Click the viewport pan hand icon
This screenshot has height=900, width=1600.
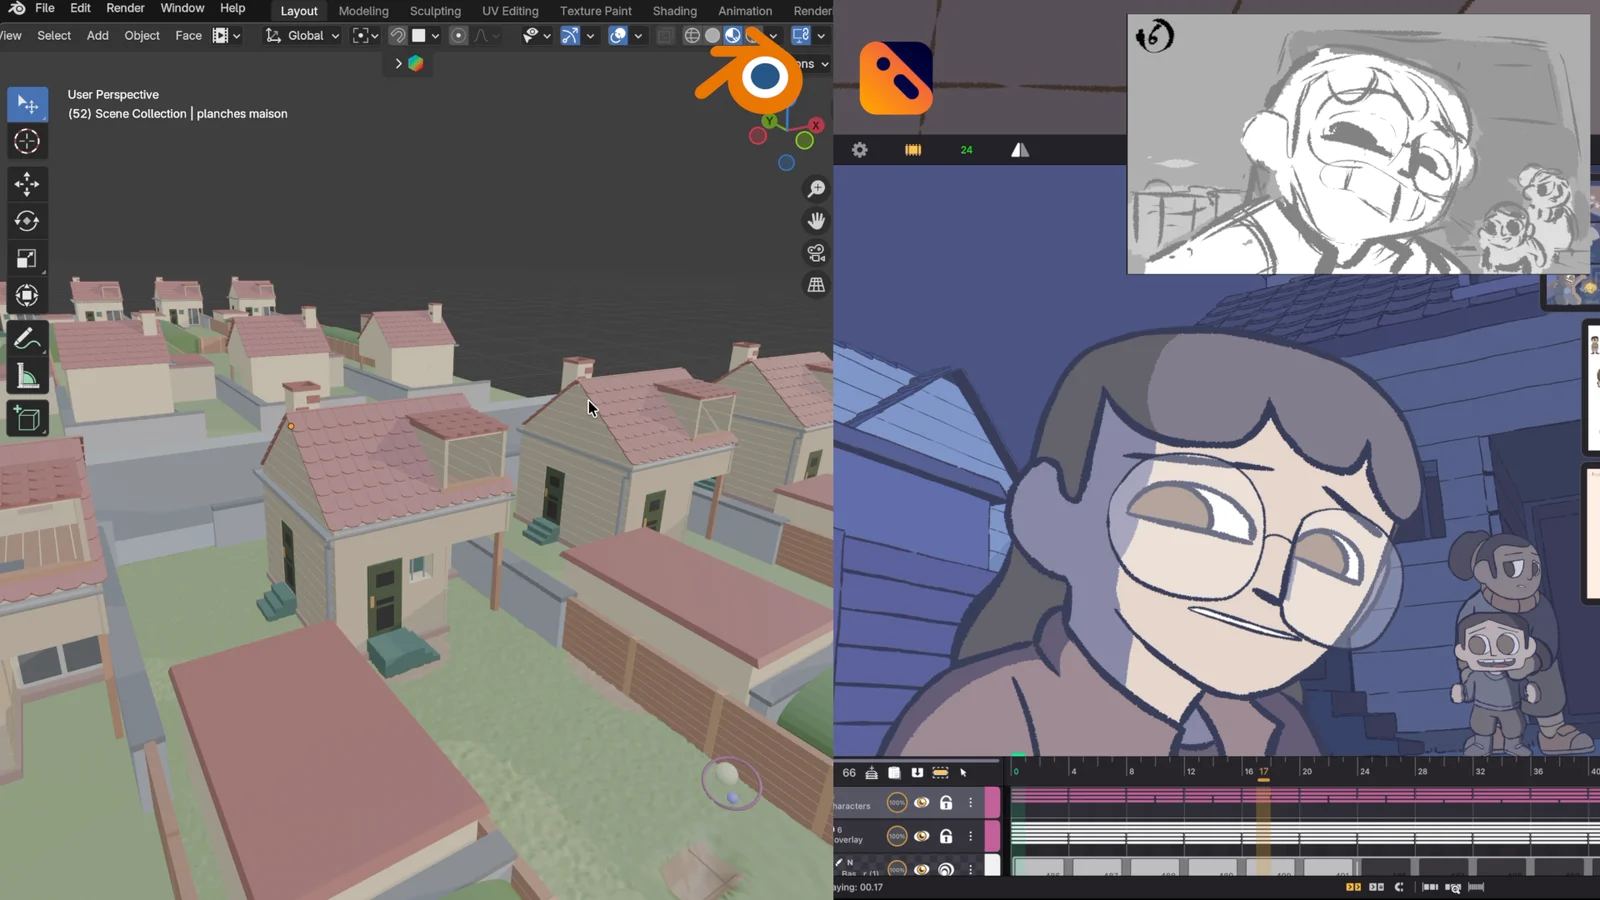click(816, 221)
